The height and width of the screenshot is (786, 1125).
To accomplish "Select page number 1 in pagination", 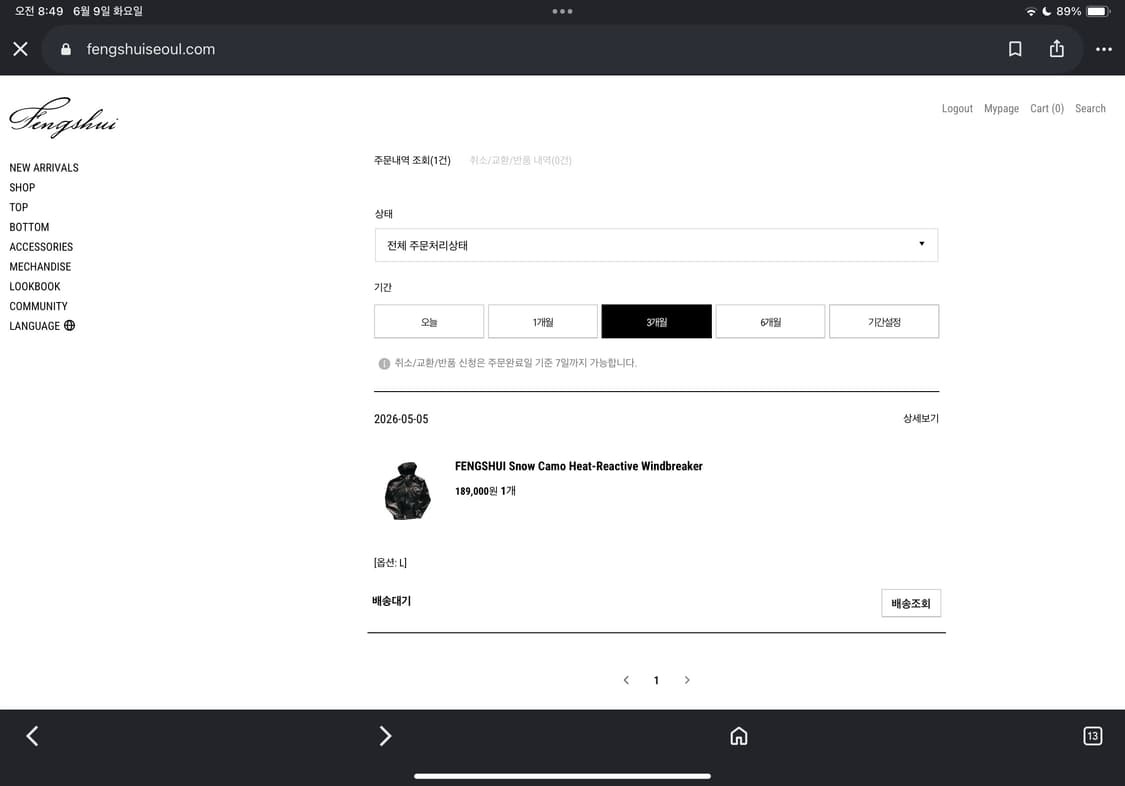I will 656,680.
